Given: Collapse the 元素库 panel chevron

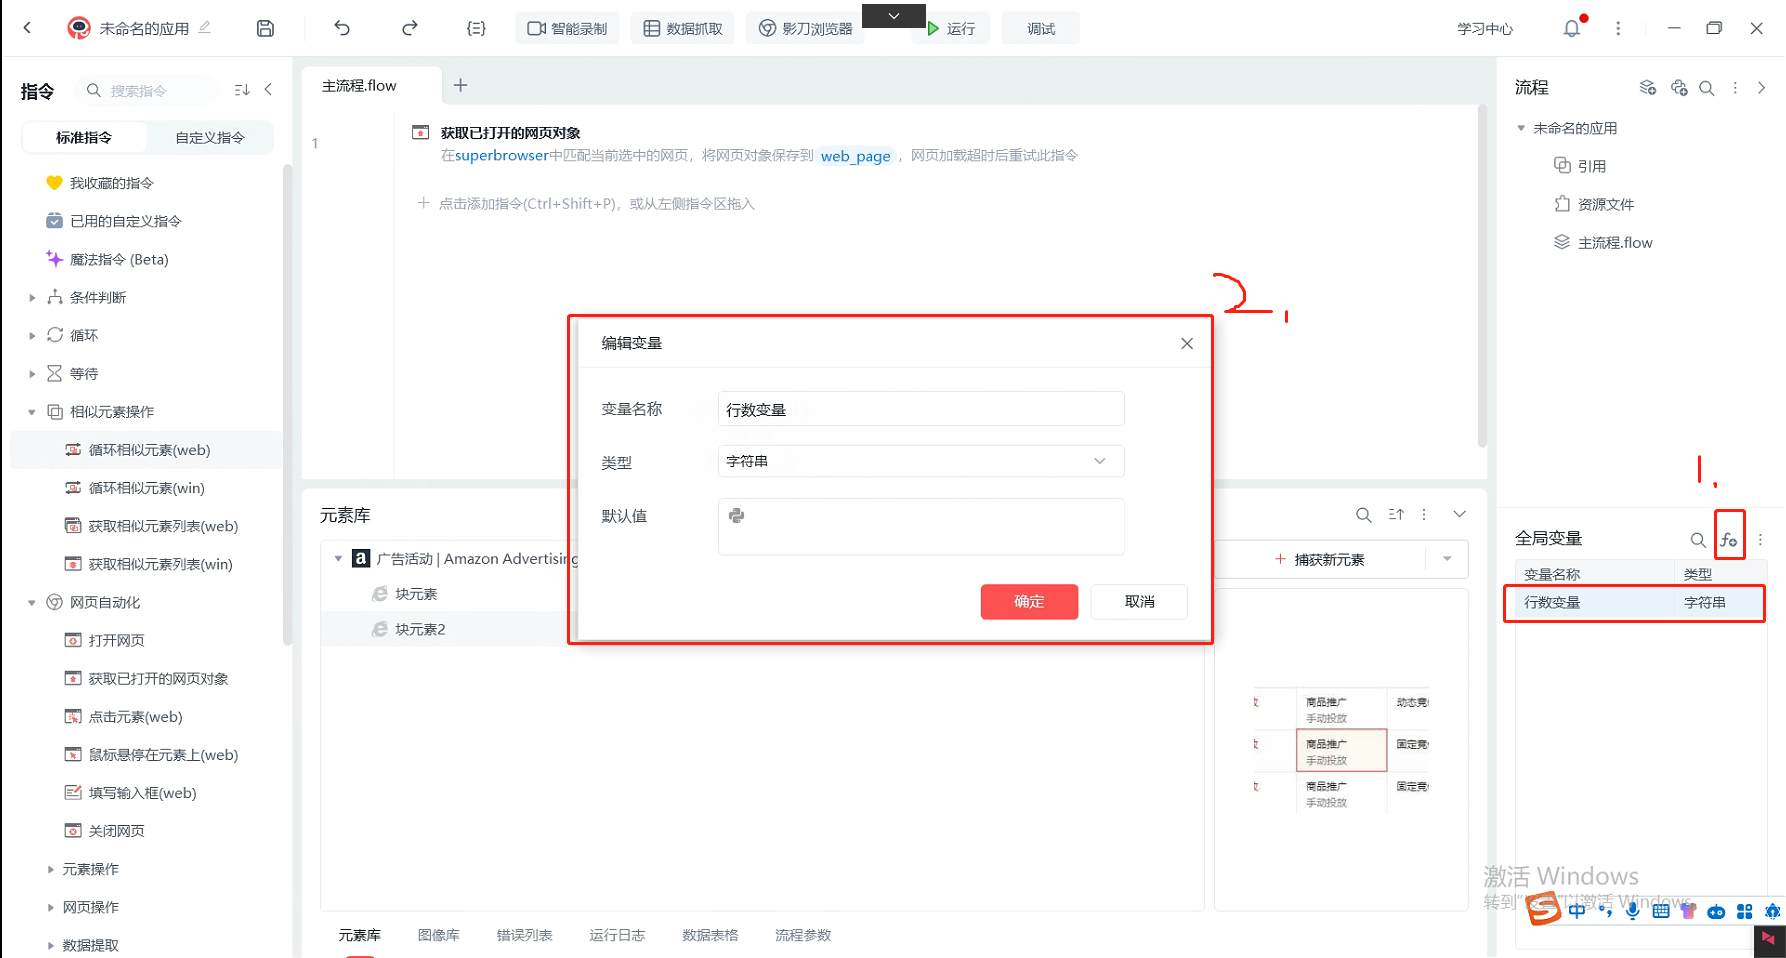Looking at the screenshot, I should [x=1459, y=514].
